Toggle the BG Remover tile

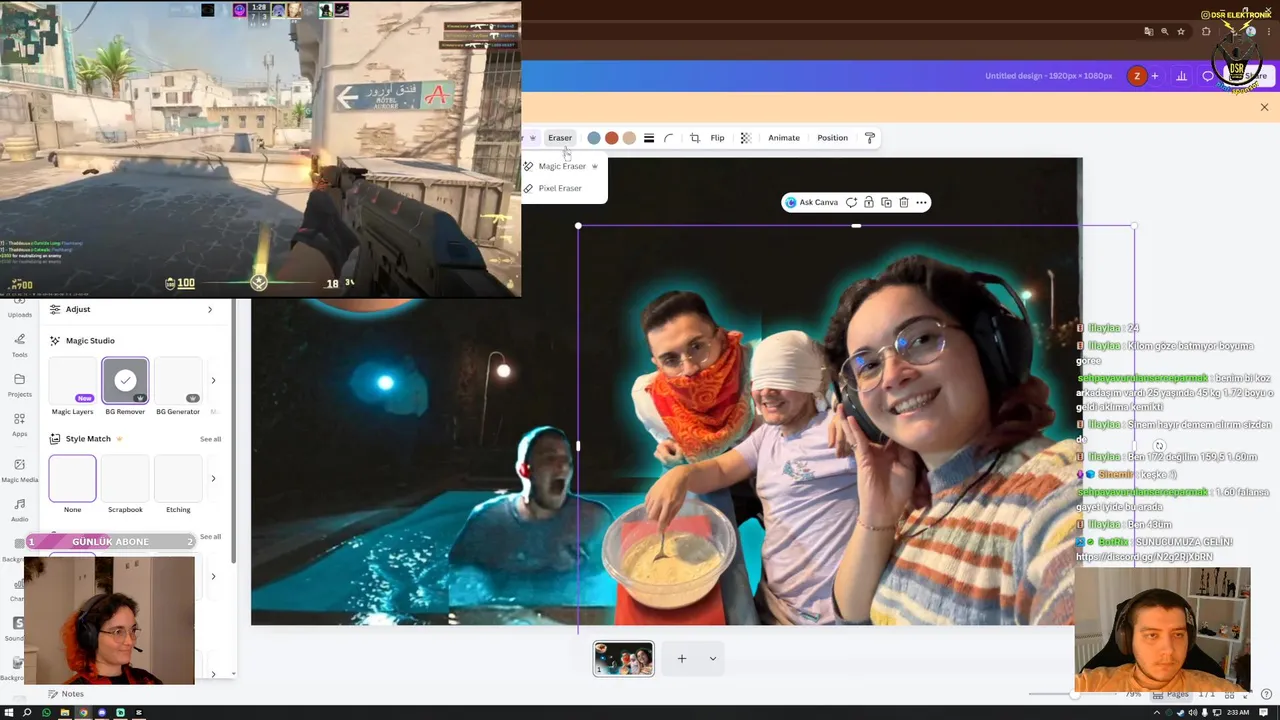coord(125,386)
